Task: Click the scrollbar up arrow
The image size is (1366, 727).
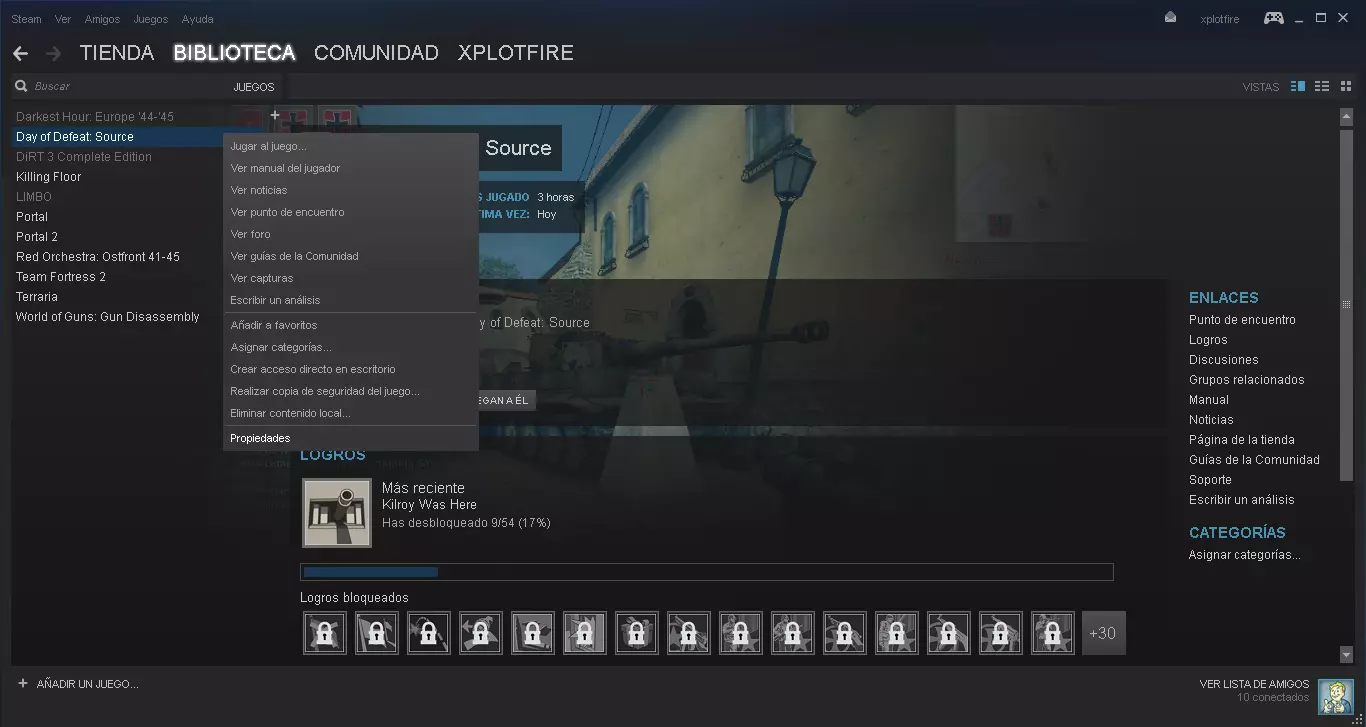Action: click(x=1346, y=116)
